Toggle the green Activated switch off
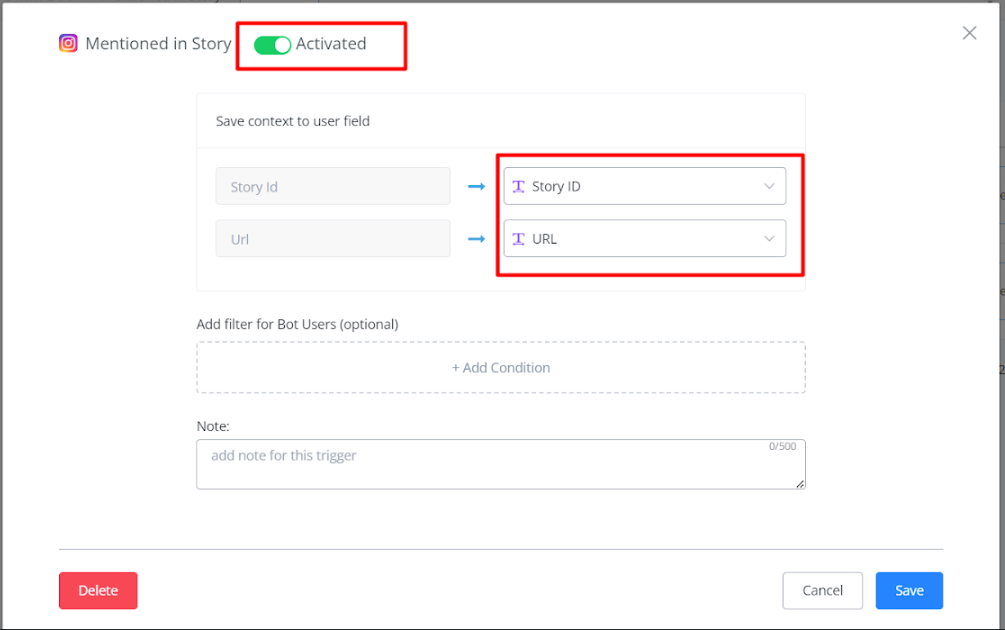This screenshot has width=1005, height=630. [272, 44]
